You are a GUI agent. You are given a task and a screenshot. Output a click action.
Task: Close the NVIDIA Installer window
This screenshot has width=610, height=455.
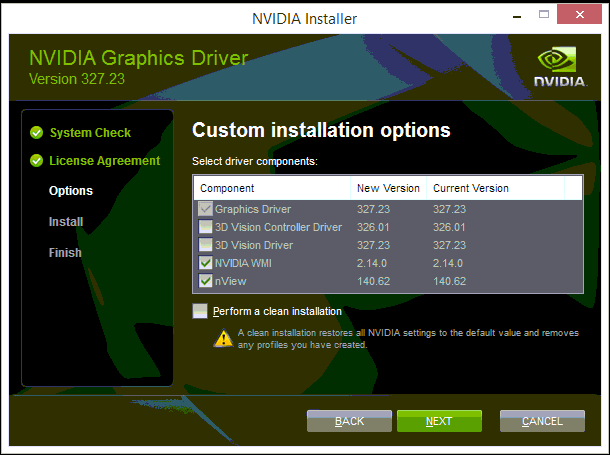point(580,15)
